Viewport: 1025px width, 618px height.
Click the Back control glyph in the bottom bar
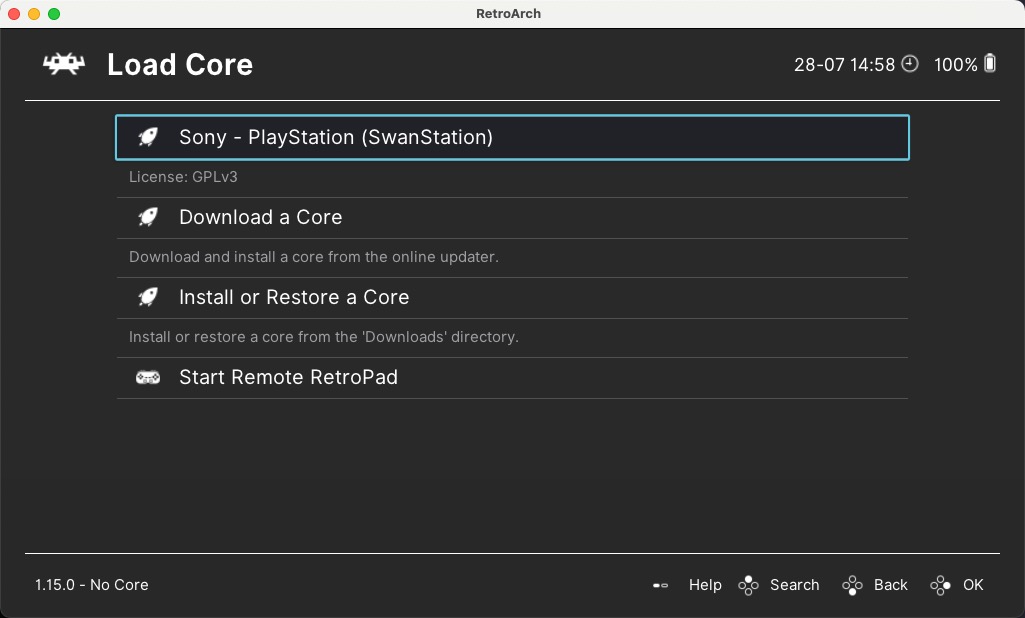(x=855, y=585)
